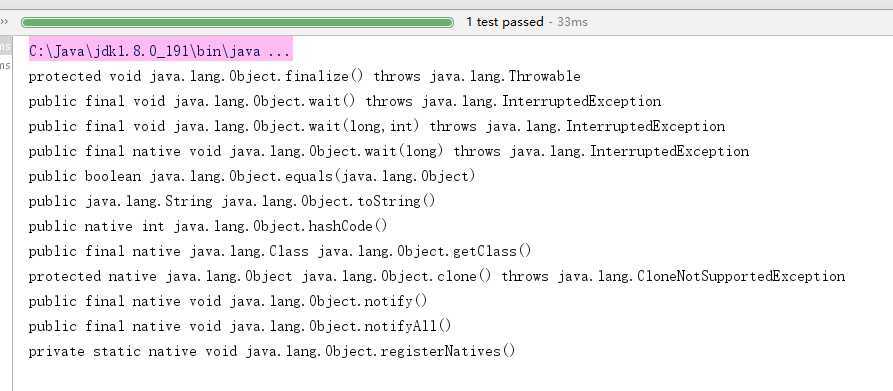
Task: Click the Object.notifyAll() output line
Action: (240, 327)
